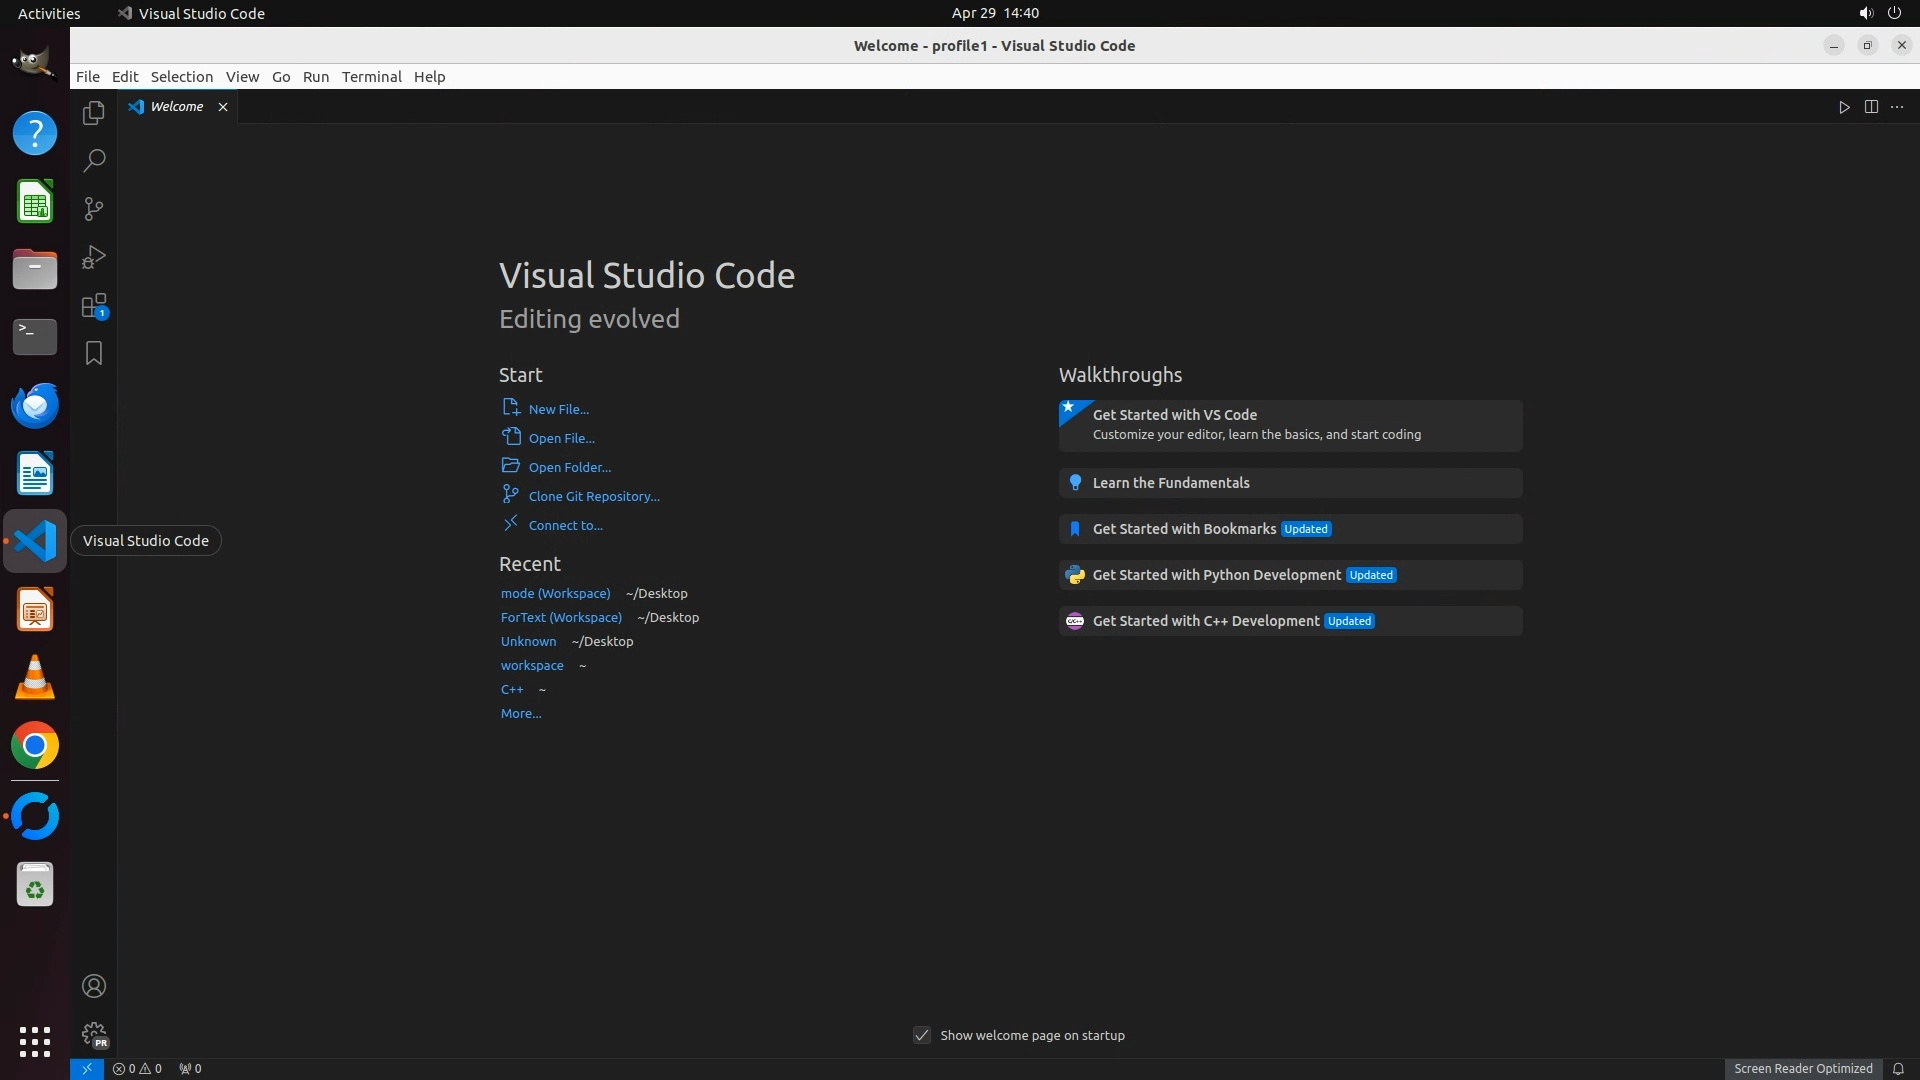The image size is (1920, 1080).
Task: Click the Accounts icon
Action: 94,986
